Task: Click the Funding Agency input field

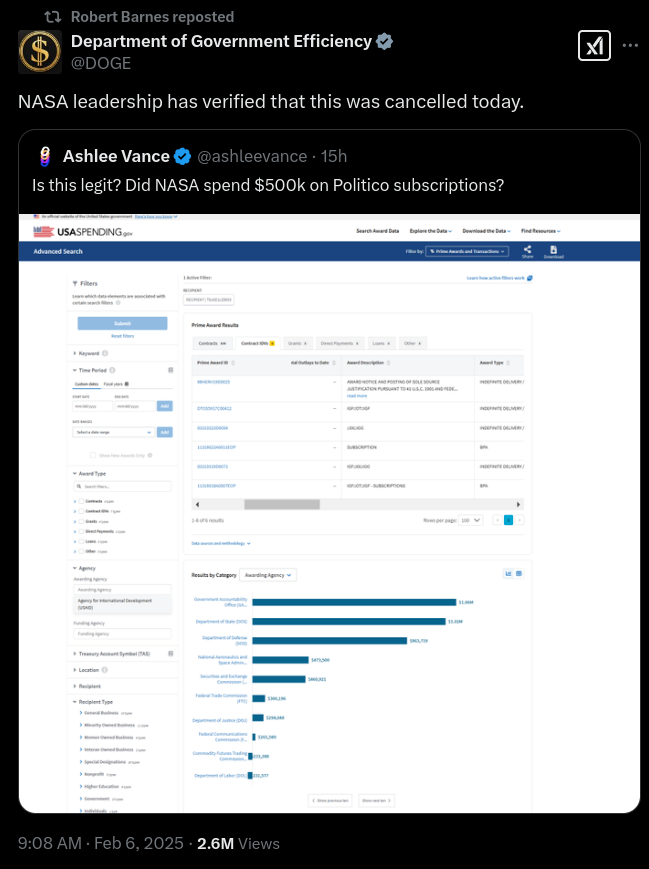Action: 122,633
